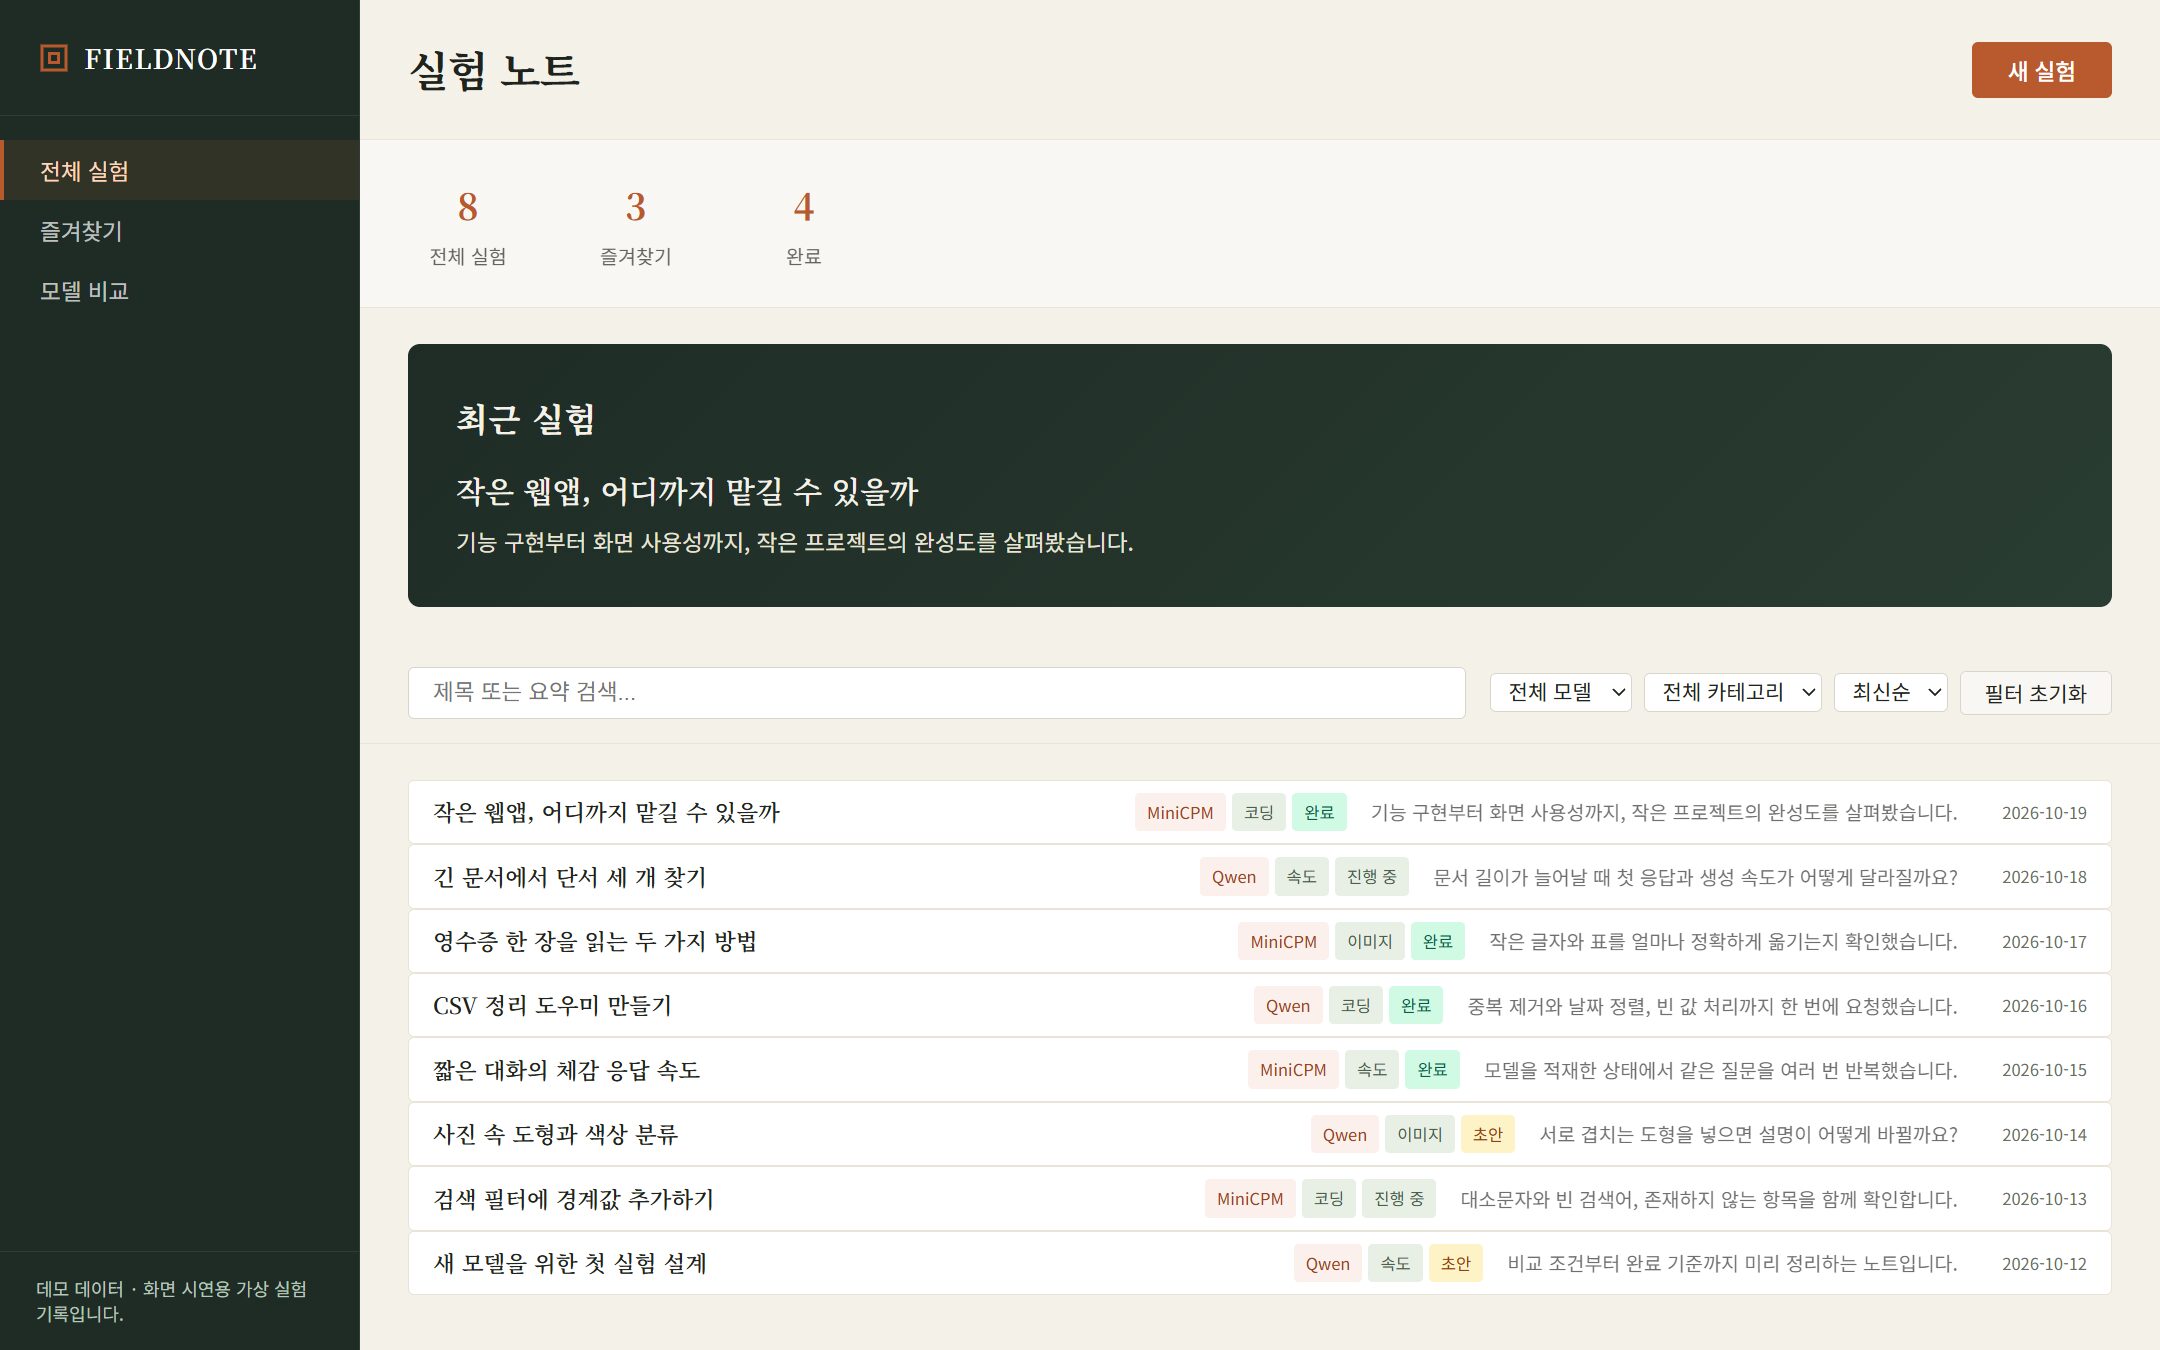Go to 즐겨찾기 in the sidebar
Screen dimensions: 2160x1350
click(x=180, y=231)
